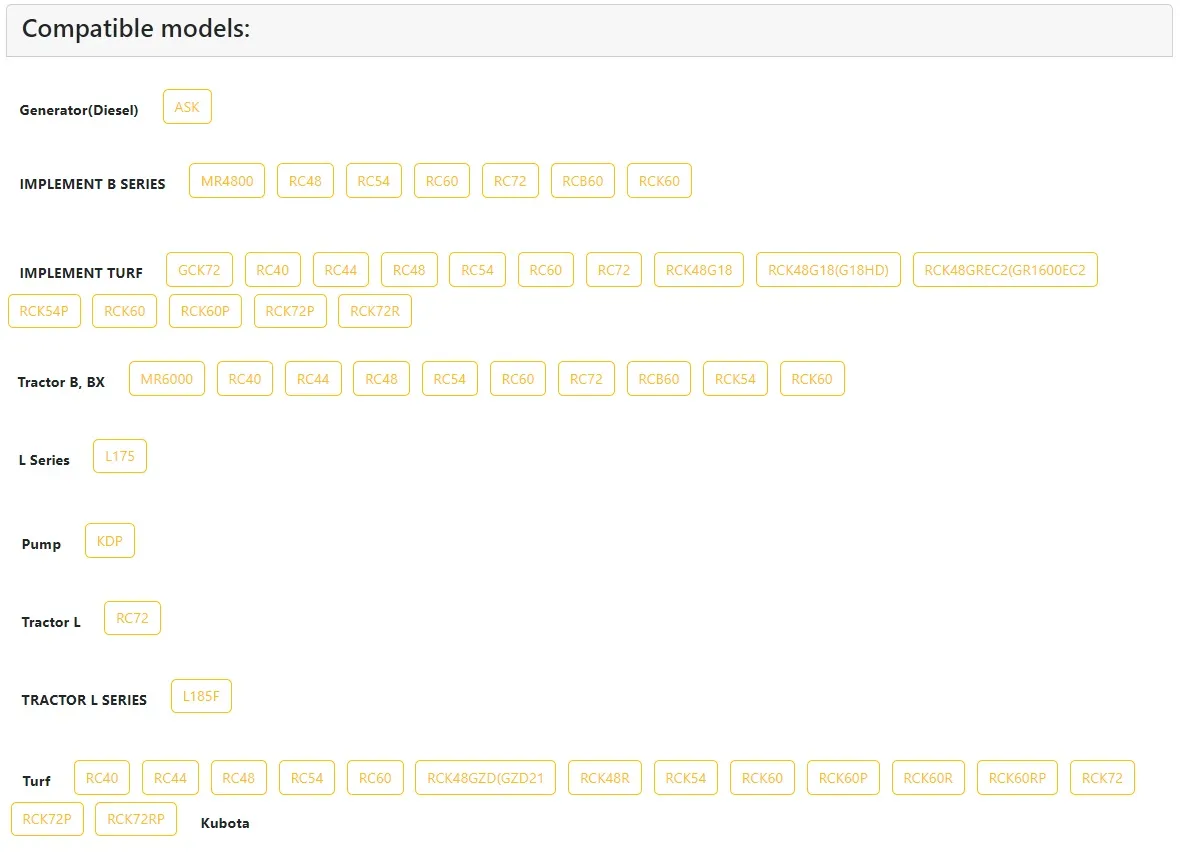The height and width of the screenshot is (864, 1180).
Task: Click RCK54 in the Tractor B, BX row
Action: 736,379
